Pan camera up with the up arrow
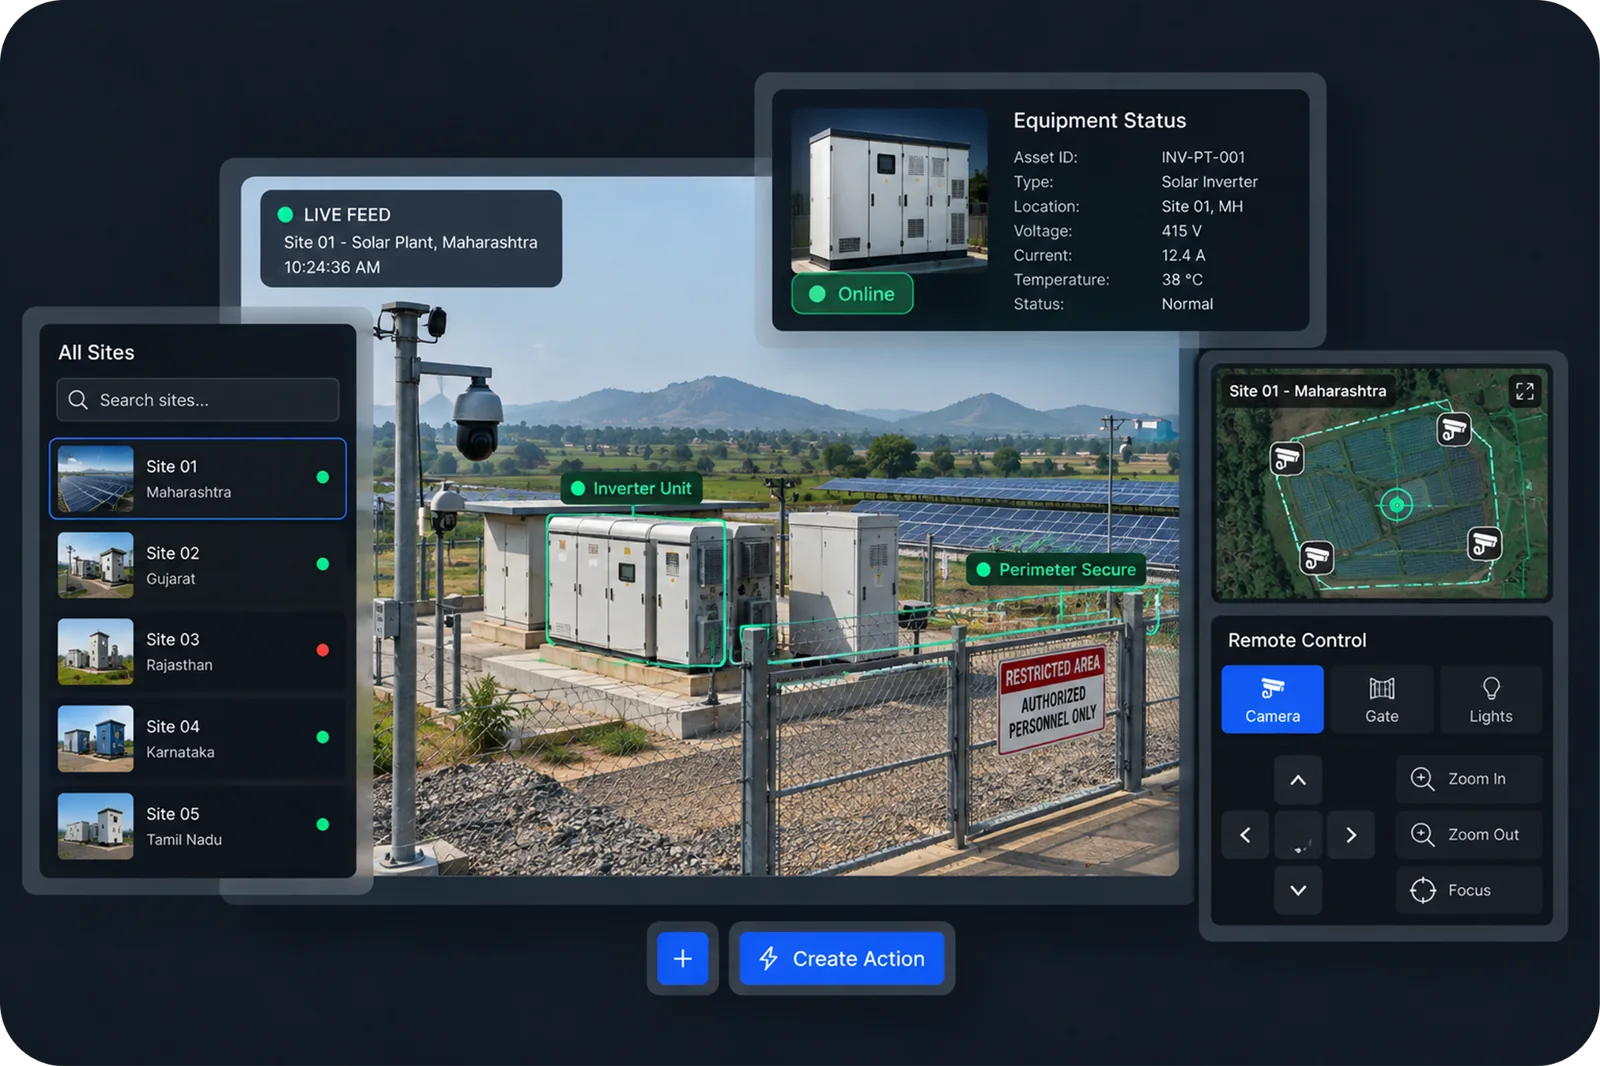Viewport: 1600px width, 1066px height. (1298, 780)
